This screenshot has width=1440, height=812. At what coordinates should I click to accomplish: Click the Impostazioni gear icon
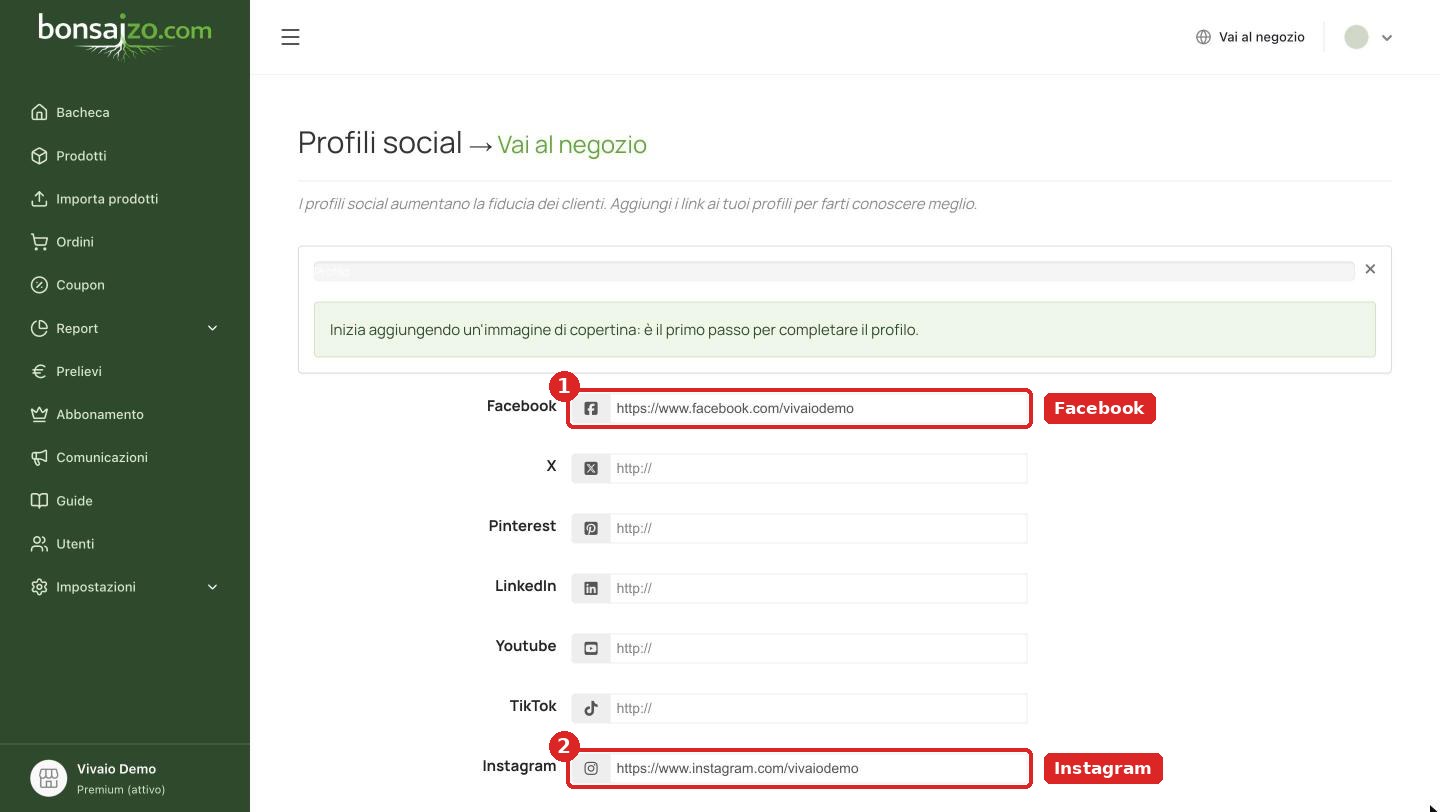(39, 587)
